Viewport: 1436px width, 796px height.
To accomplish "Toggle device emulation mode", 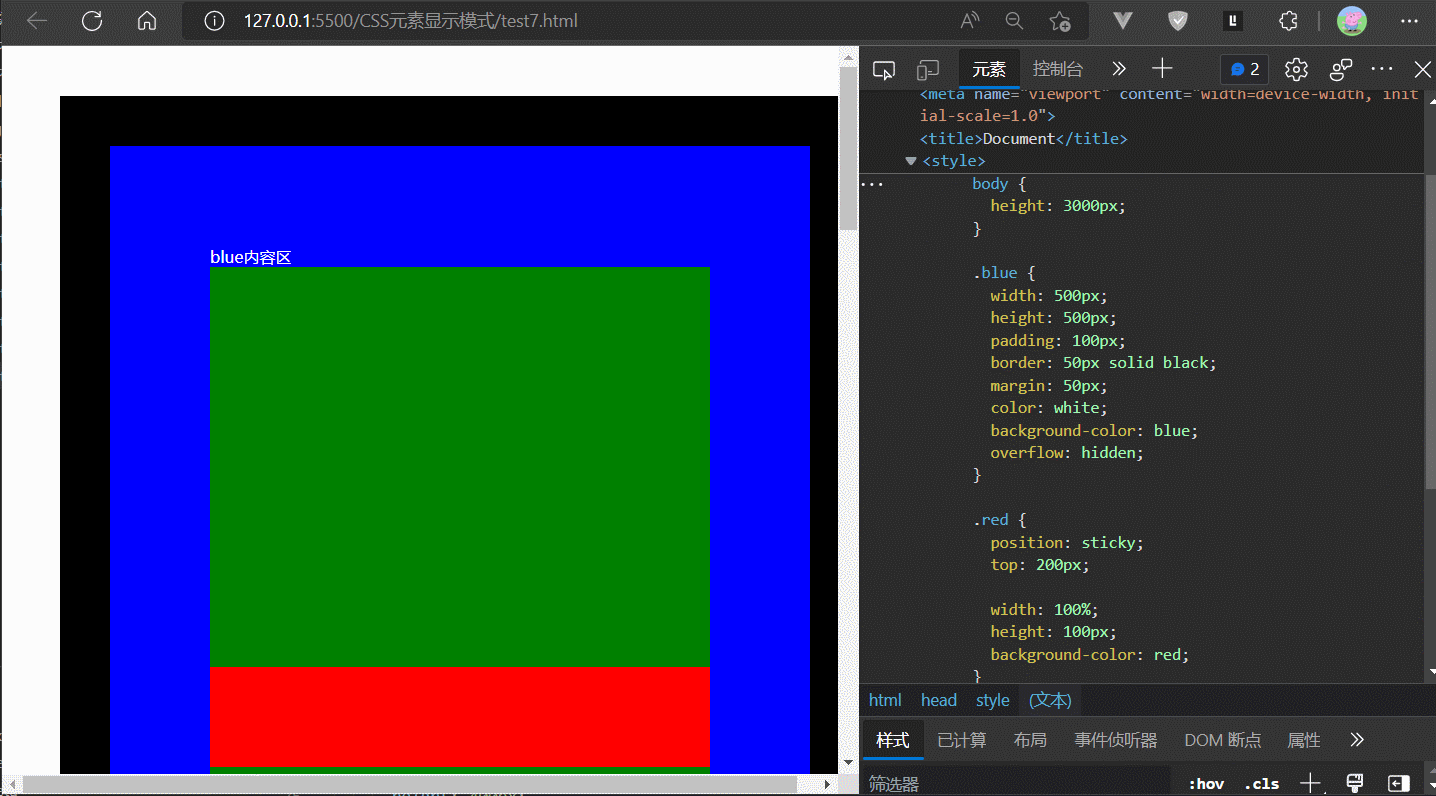I will (x=928, y=69).
